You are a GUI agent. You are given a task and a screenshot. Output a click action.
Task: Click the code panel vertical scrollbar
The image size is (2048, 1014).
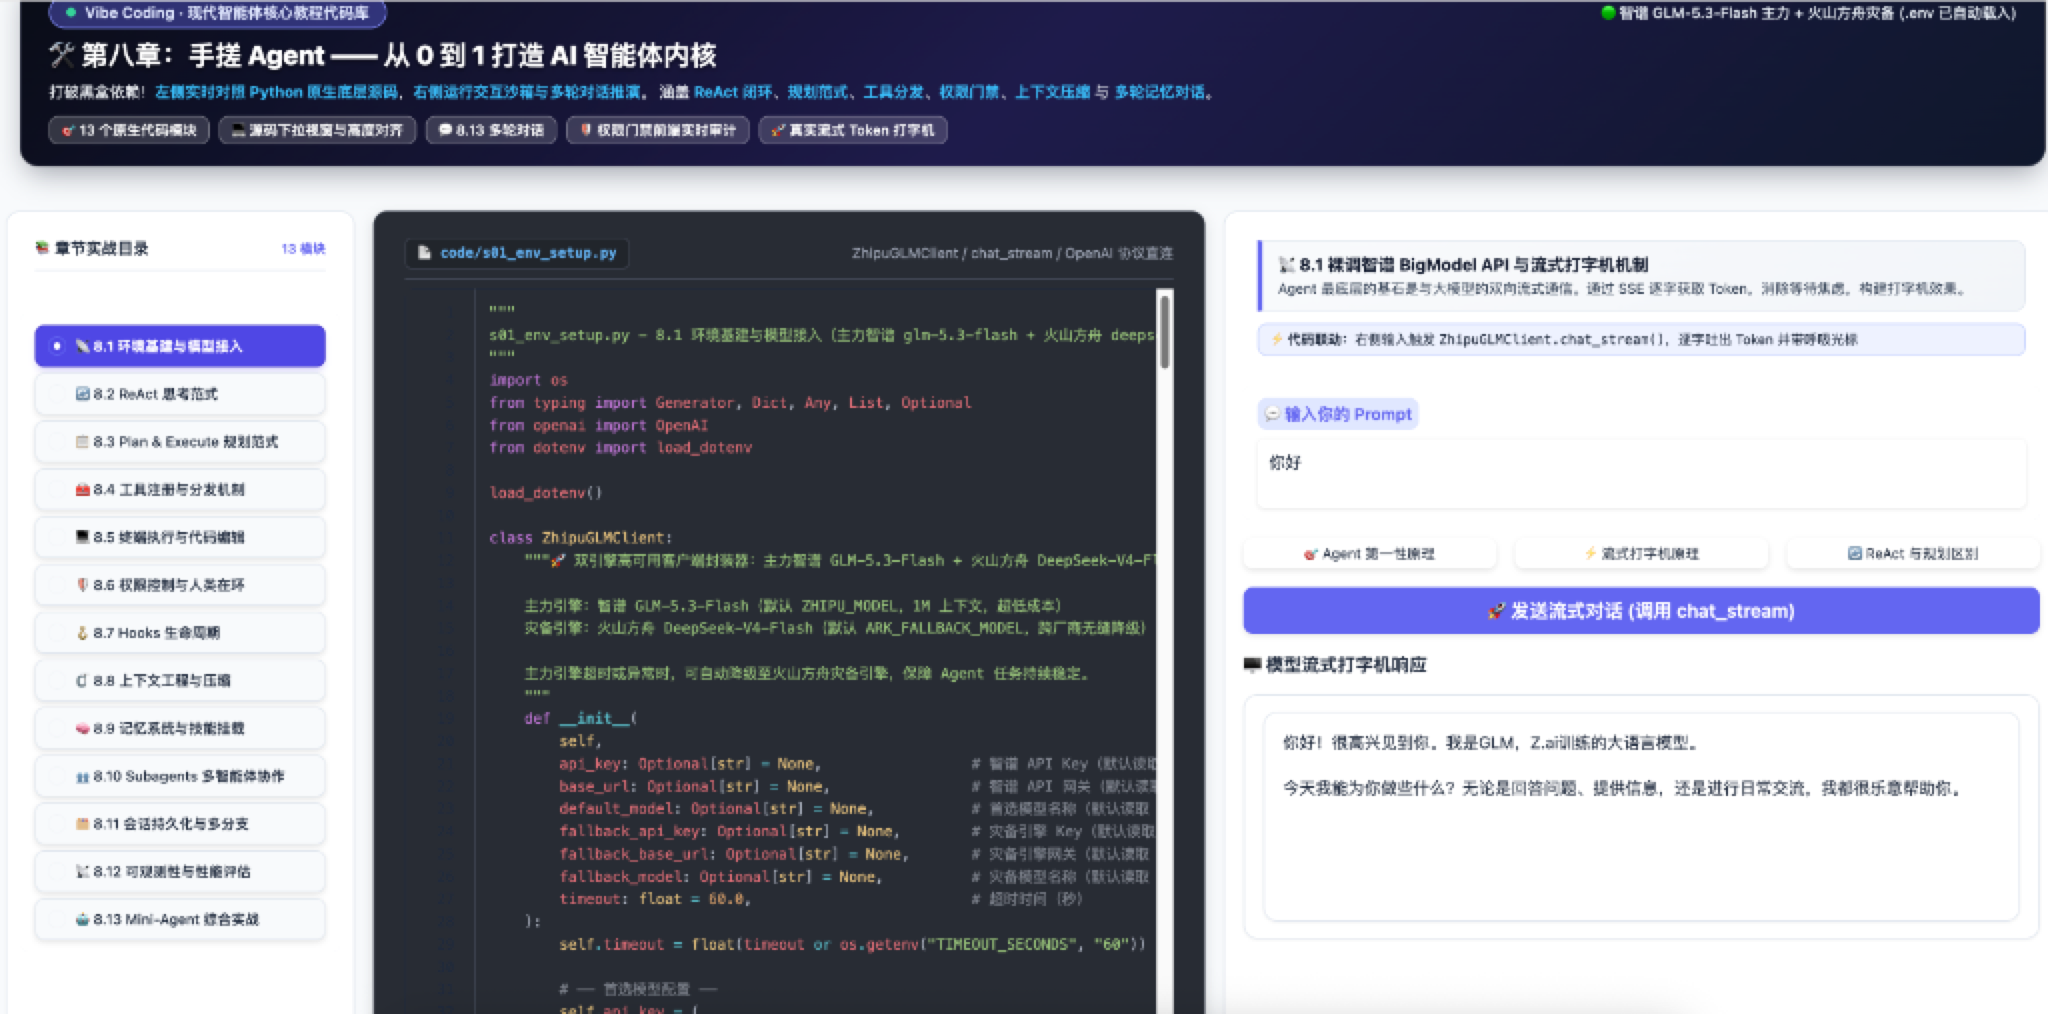pyautogui.click(x=1164, y=330)
